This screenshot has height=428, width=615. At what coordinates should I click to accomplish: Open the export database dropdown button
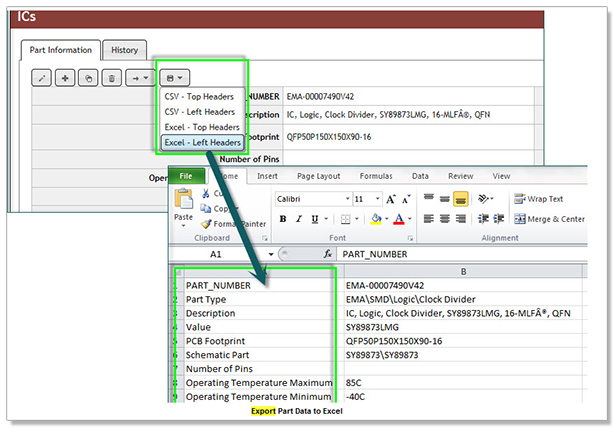pos(175,78)
